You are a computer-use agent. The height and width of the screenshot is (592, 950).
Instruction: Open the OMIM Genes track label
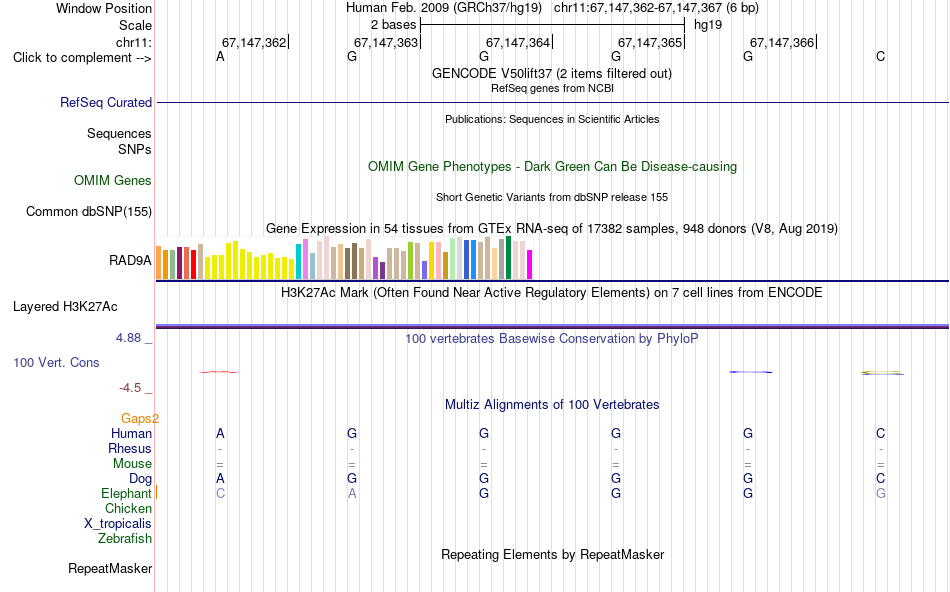point(112,181)
